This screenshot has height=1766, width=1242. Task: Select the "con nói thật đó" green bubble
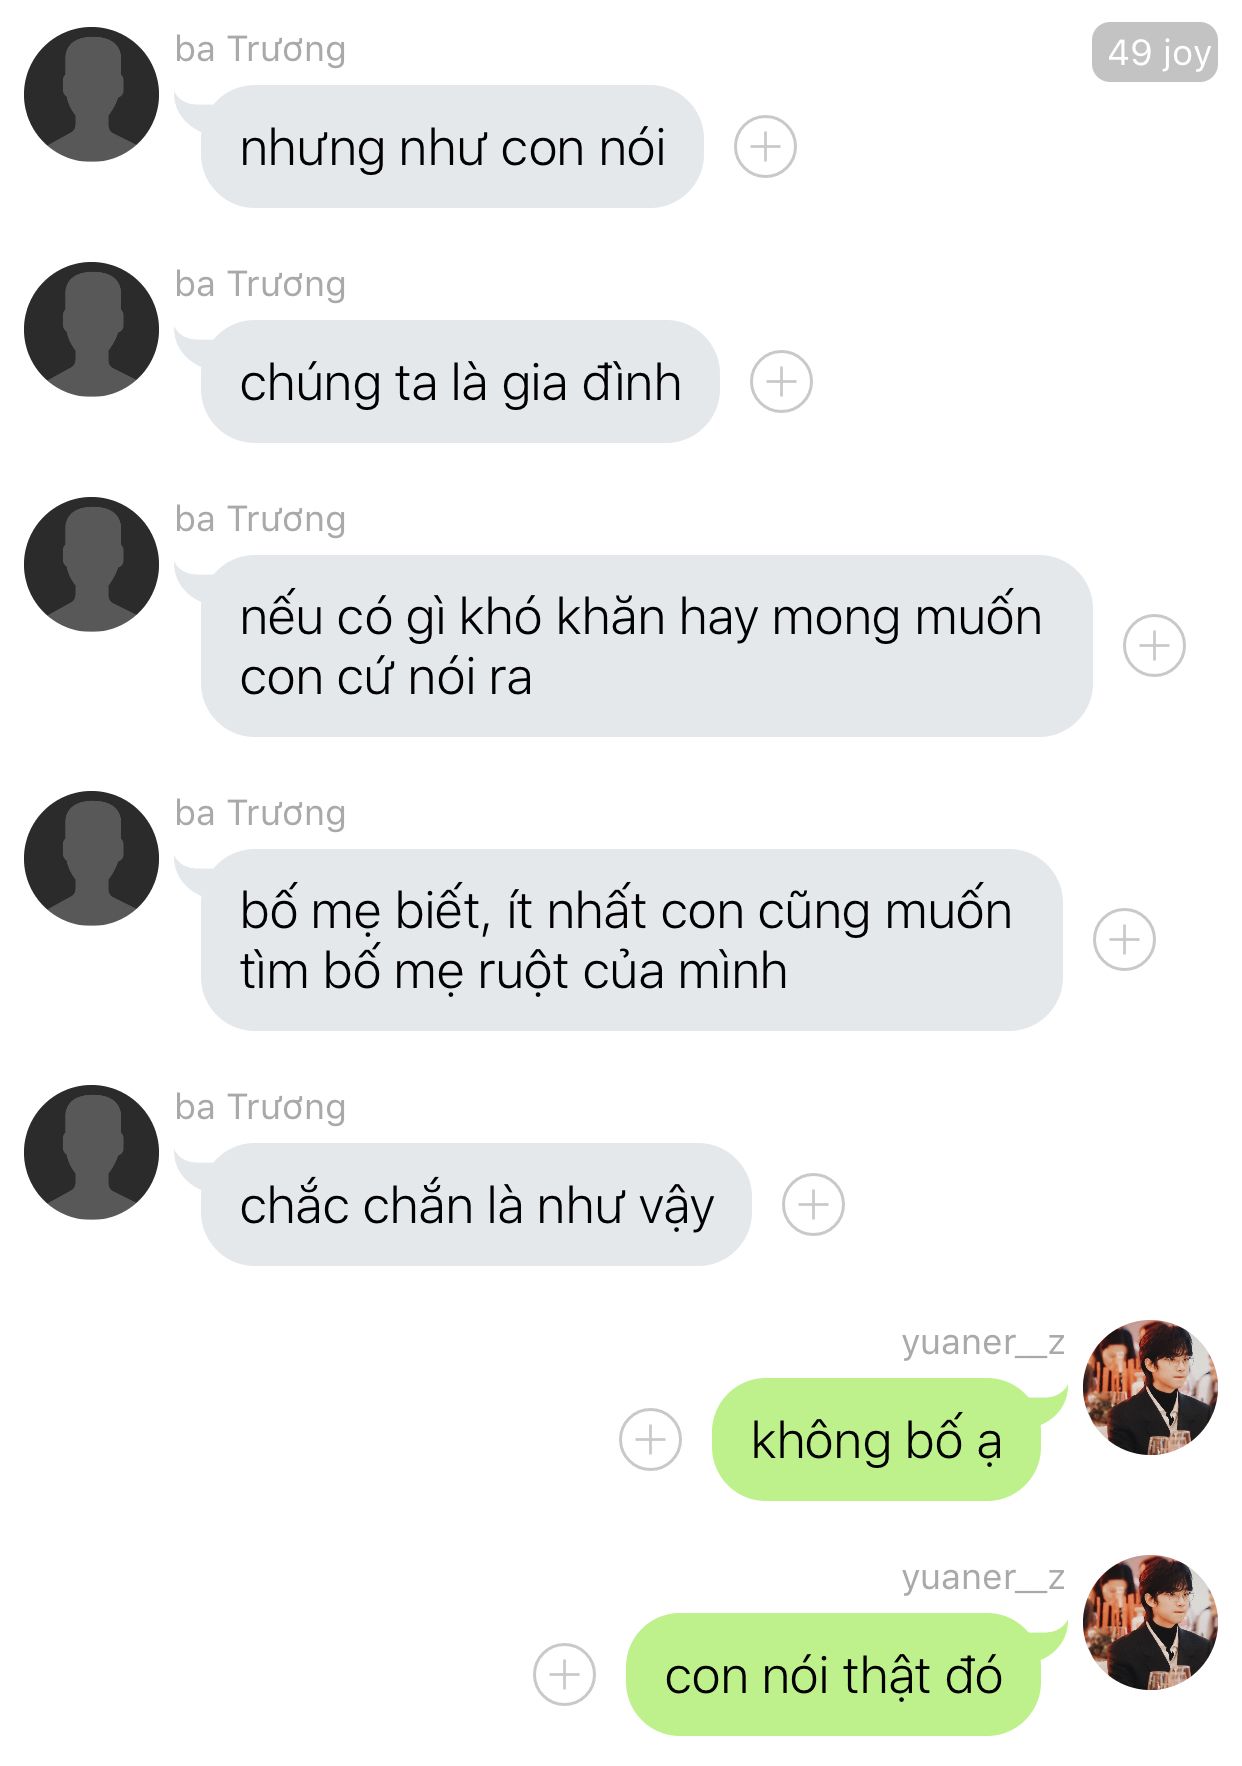pos(833,1674)
